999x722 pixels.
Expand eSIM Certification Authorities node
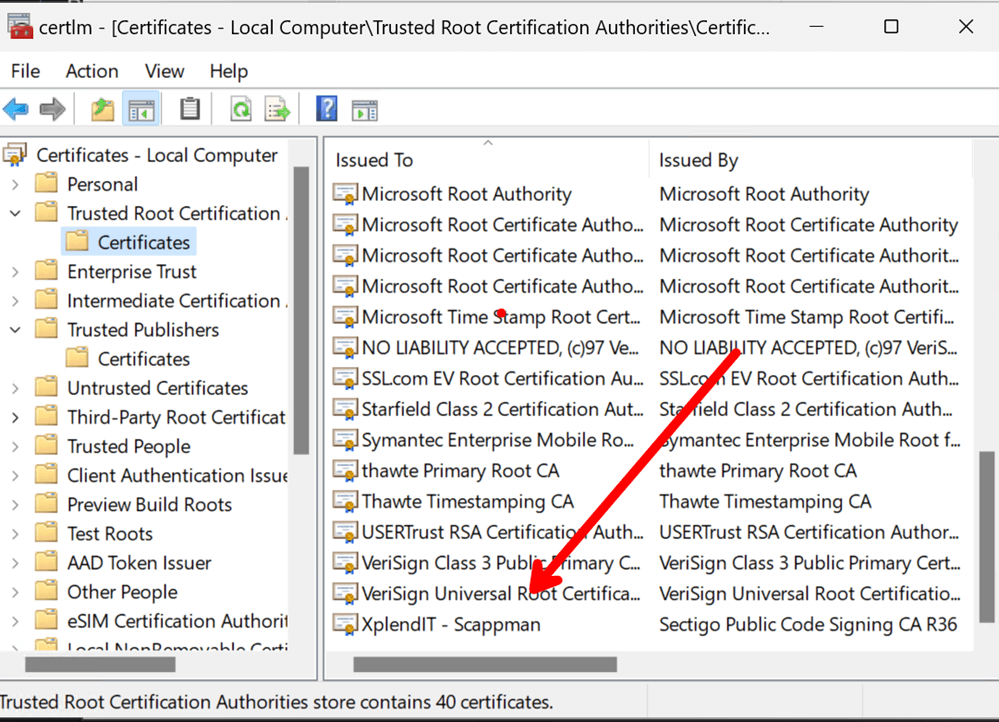pos(15,621)
